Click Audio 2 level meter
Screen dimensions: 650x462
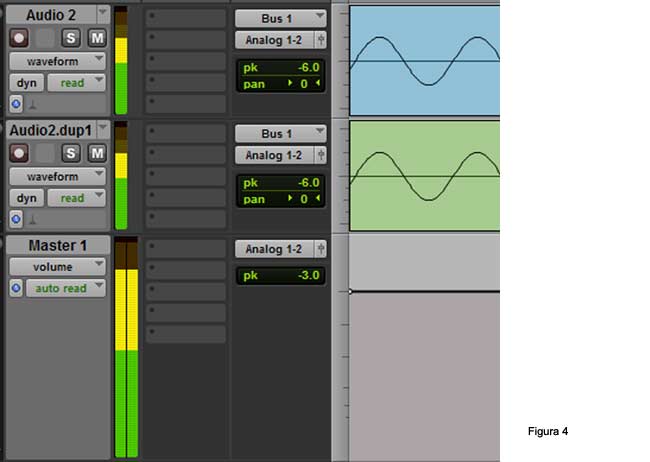click(x=121, y=60)
